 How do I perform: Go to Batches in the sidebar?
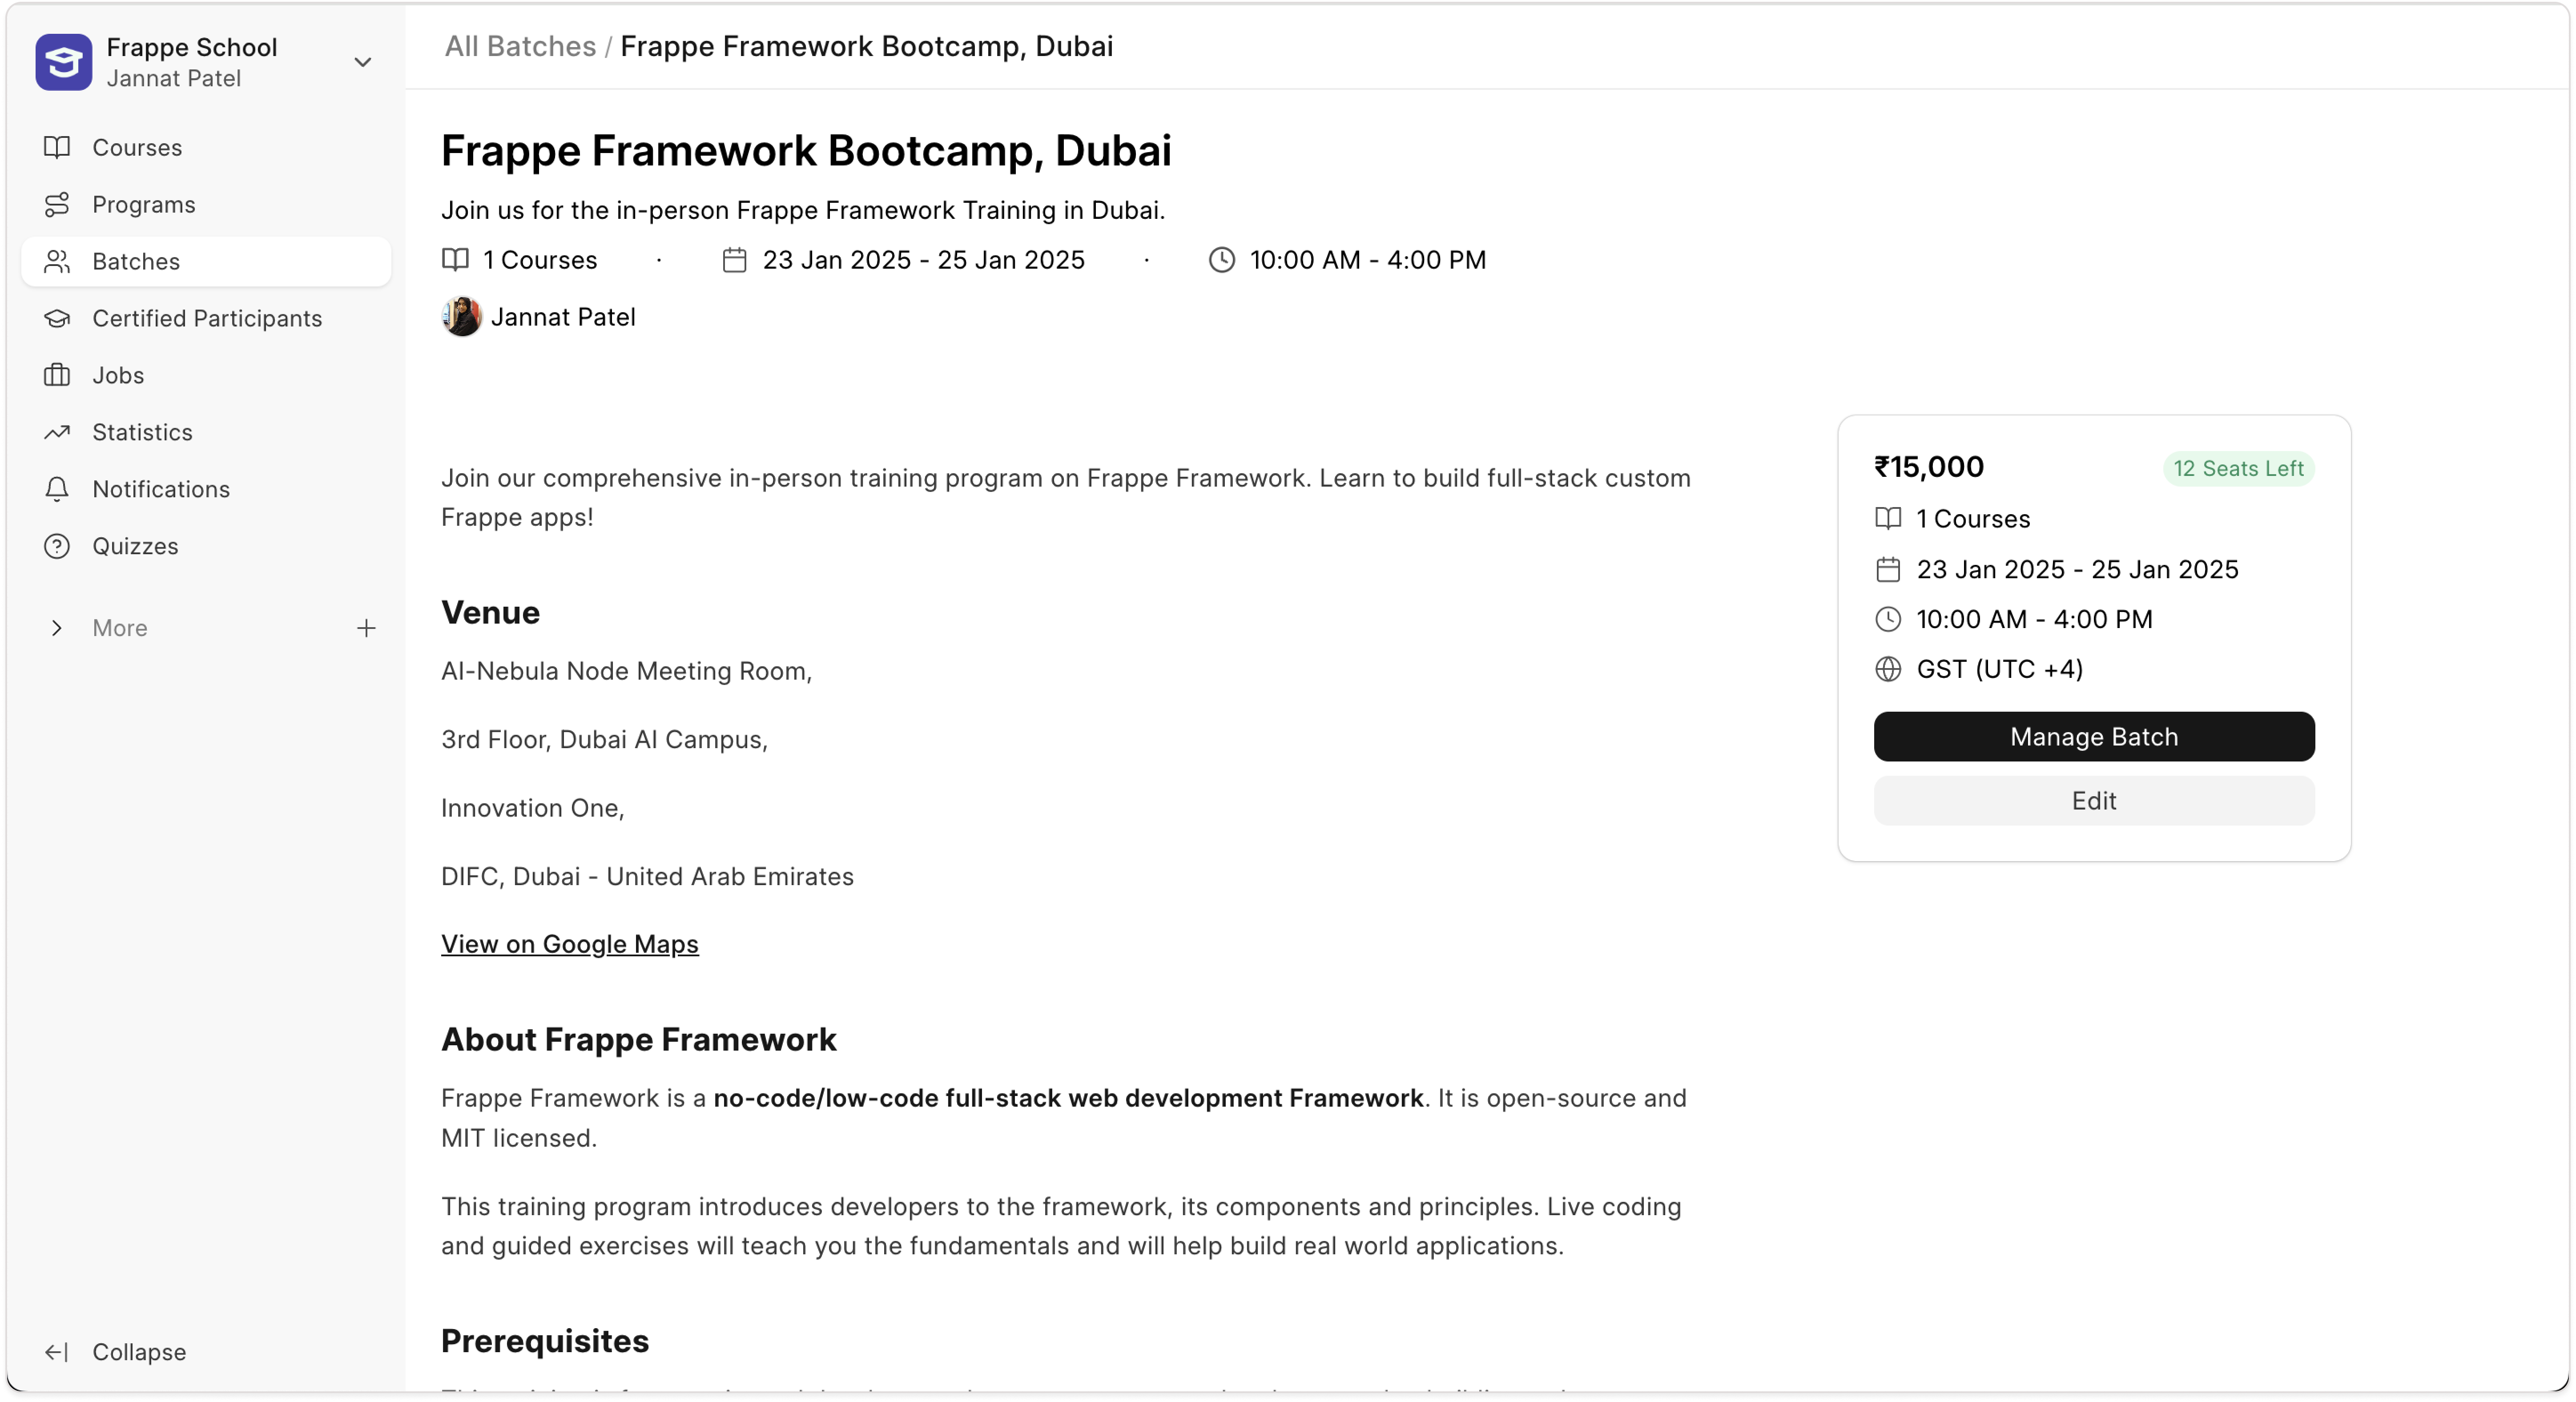click(136, 262)
